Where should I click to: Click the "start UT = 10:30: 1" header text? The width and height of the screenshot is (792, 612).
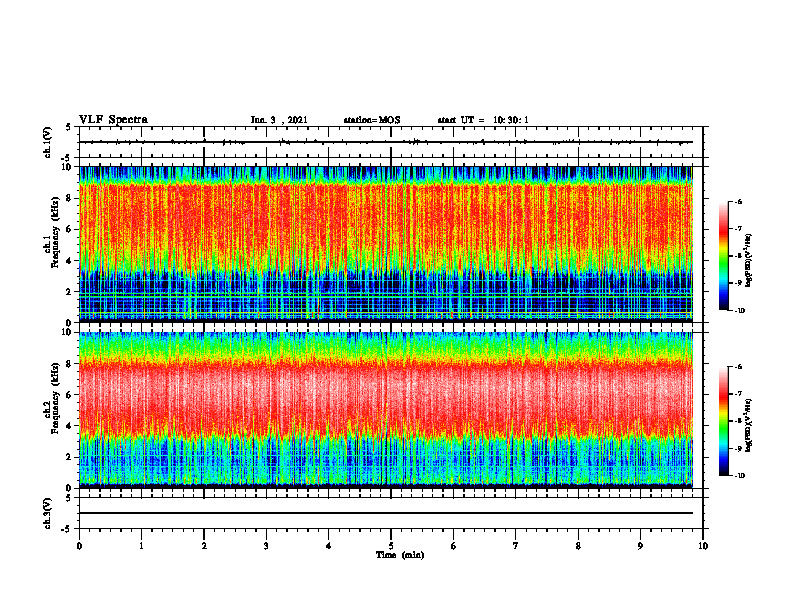pyautogui.click(x=483, y=120)
